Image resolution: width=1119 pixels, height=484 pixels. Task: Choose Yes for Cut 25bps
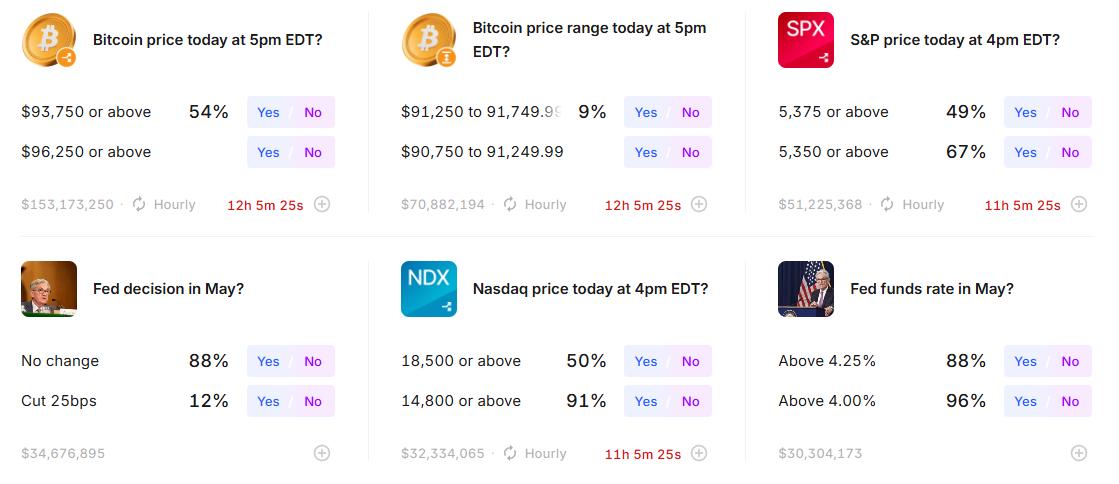268,401
